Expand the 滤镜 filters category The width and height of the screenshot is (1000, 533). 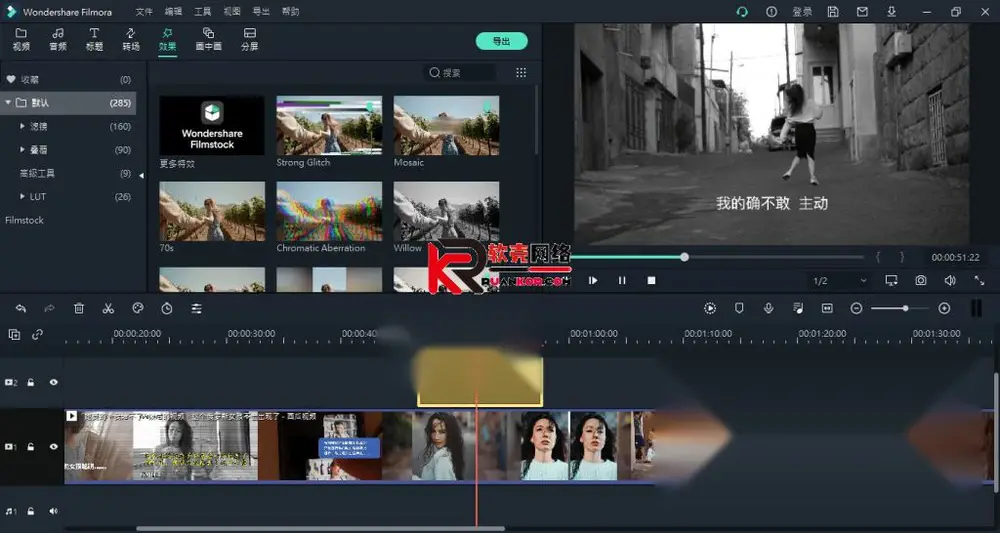tap(23, 126)
